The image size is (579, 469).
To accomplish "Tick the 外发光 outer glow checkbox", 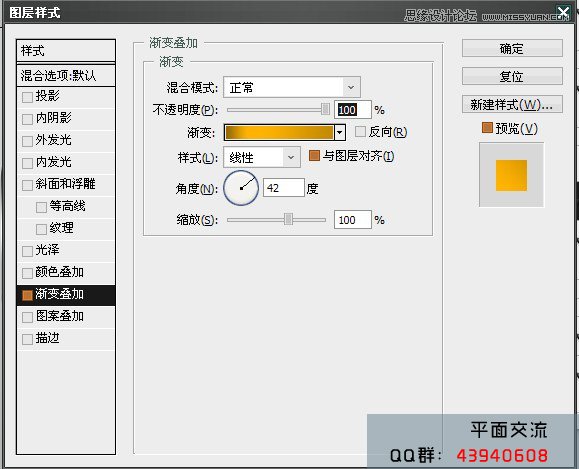I will [27, 141].
